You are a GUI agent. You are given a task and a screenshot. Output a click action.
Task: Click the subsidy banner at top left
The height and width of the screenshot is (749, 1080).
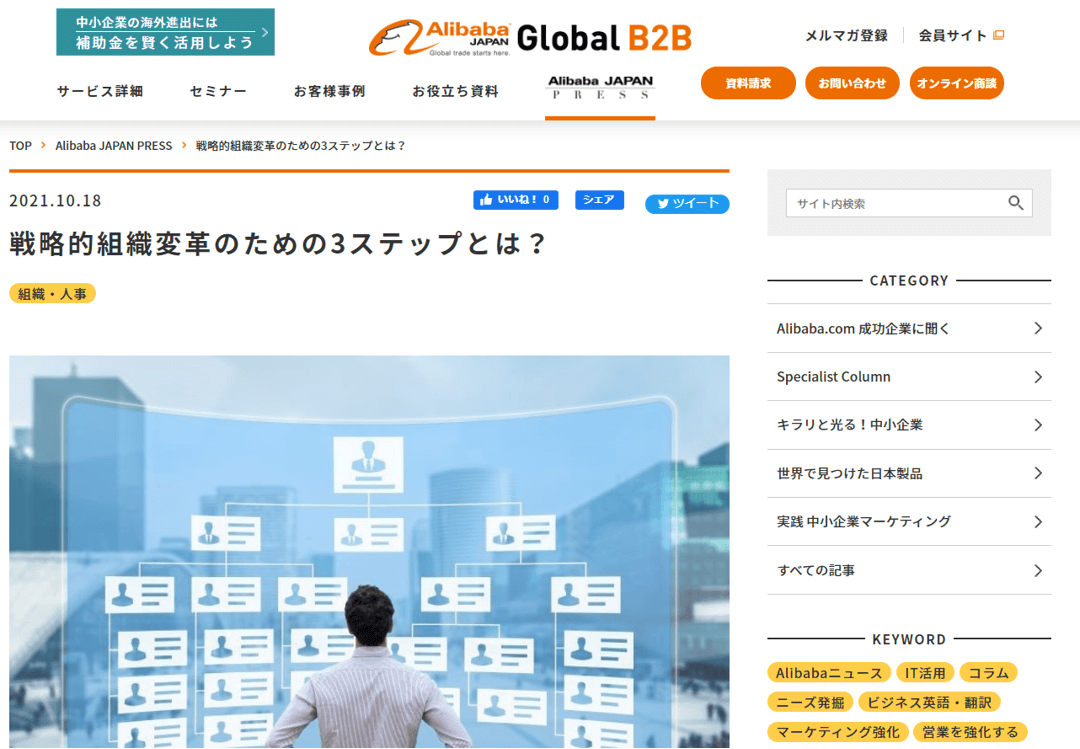point(165,32)
